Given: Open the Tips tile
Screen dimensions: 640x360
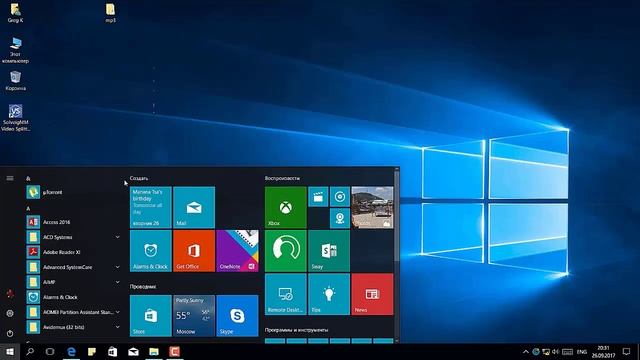Looking at the screenshot, I should pyautogui.click(x=329, y=294).
